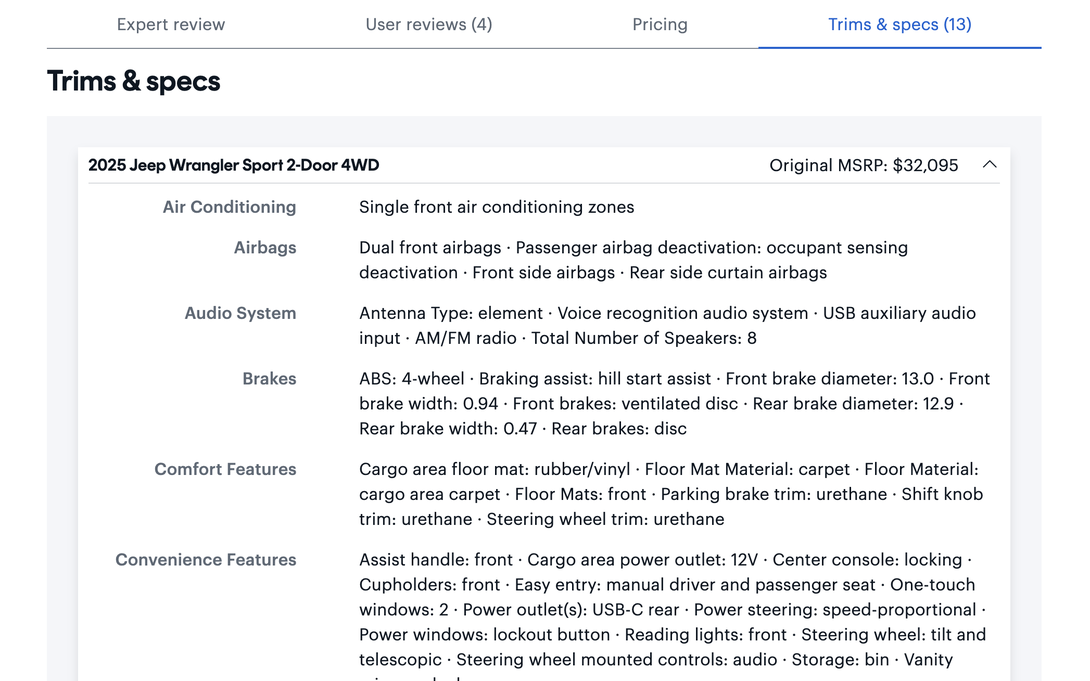Click the Assist handle: front description
This screenshot has height=681, width=1090.
pos(672,618)
